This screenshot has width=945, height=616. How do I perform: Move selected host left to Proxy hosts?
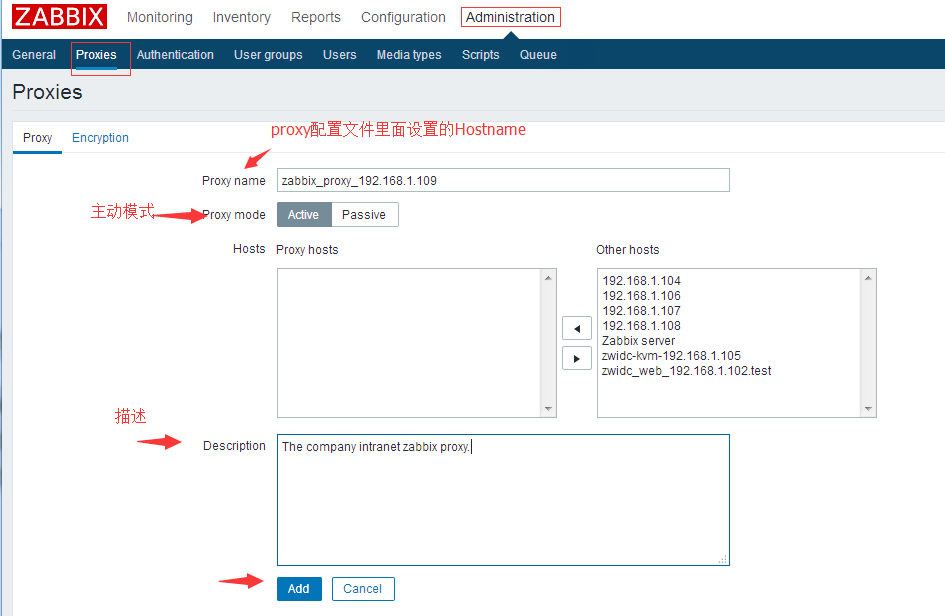576,328
